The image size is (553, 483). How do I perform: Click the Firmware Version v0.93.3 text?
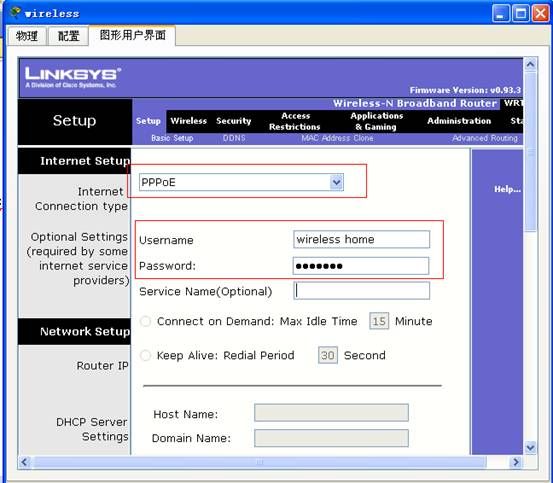(x=465, y=90)
